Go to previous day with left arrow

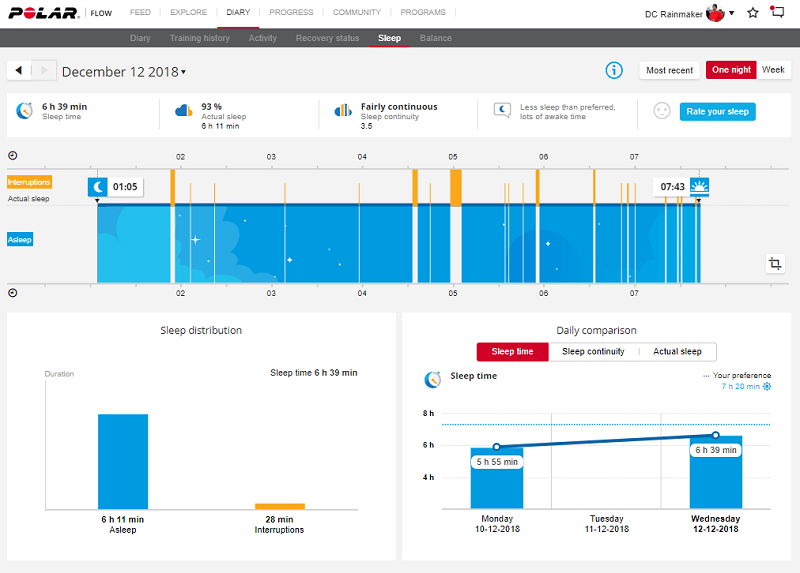tap(19, 71)
